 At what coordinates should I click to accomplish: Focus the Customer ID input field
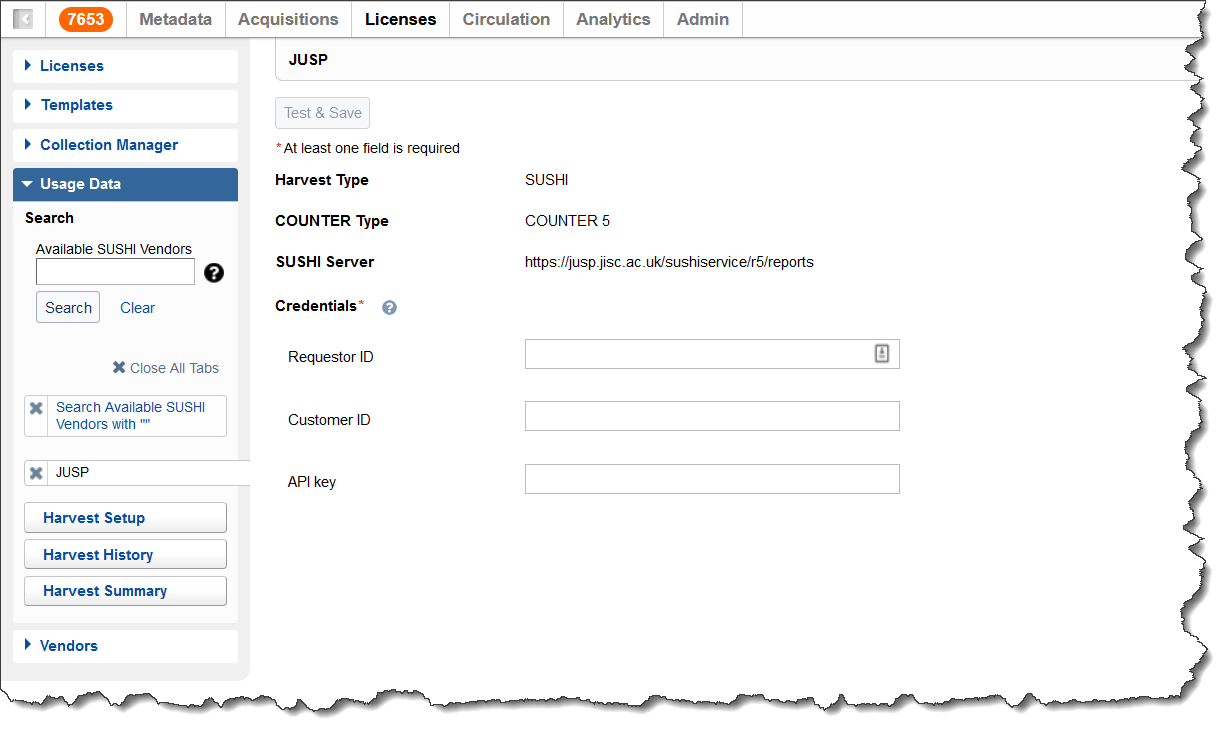coord(712,416)
